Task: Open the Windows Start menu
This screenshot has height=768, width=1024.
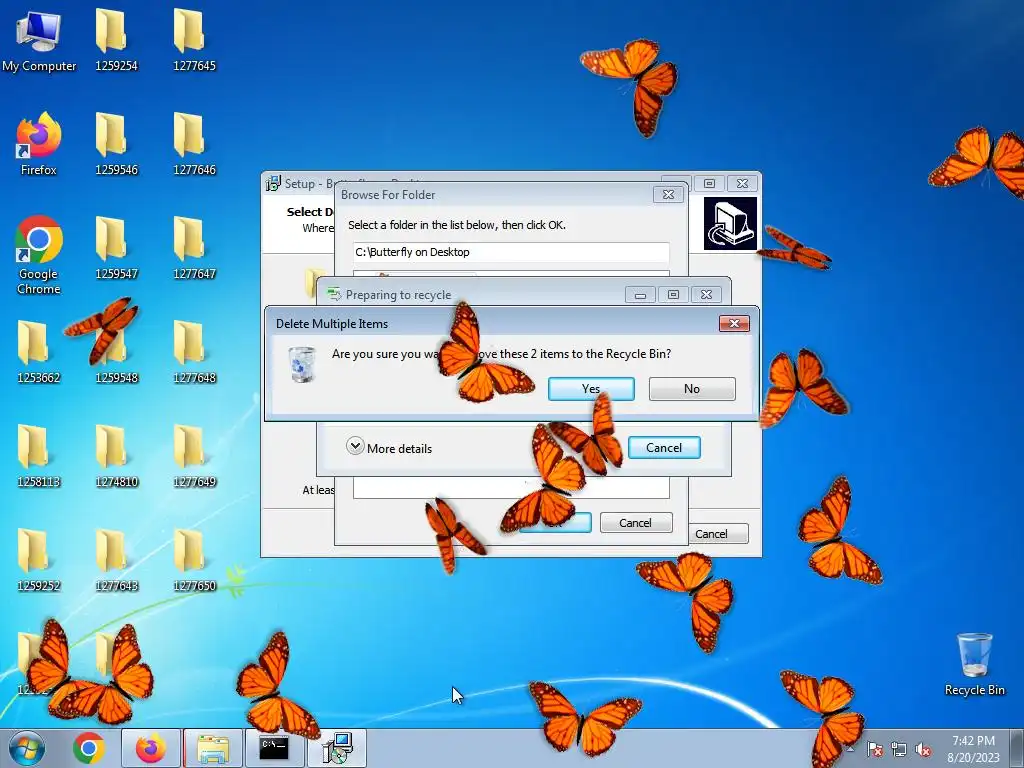Action: 27,748
